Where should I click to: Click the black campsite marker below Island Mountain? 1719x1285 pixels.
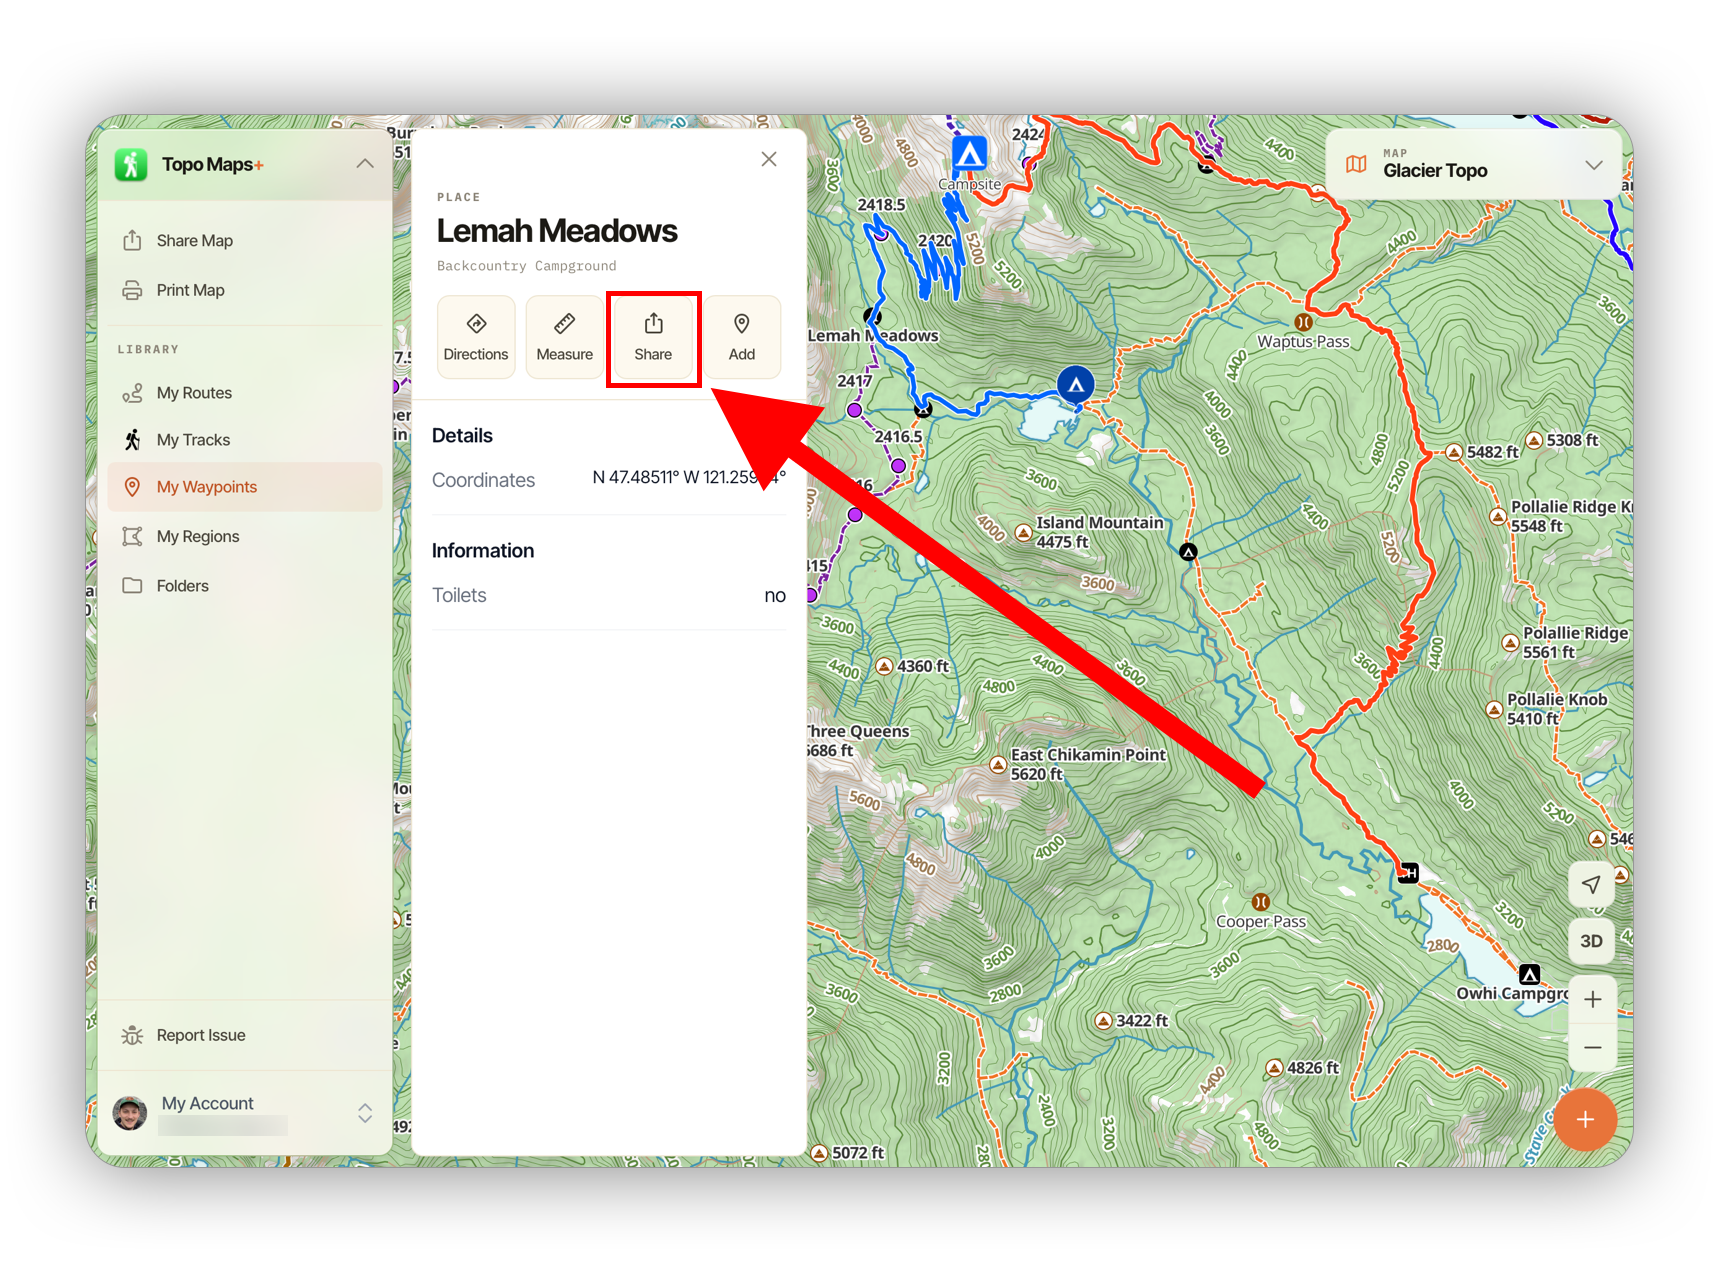tap(1188, 552)
